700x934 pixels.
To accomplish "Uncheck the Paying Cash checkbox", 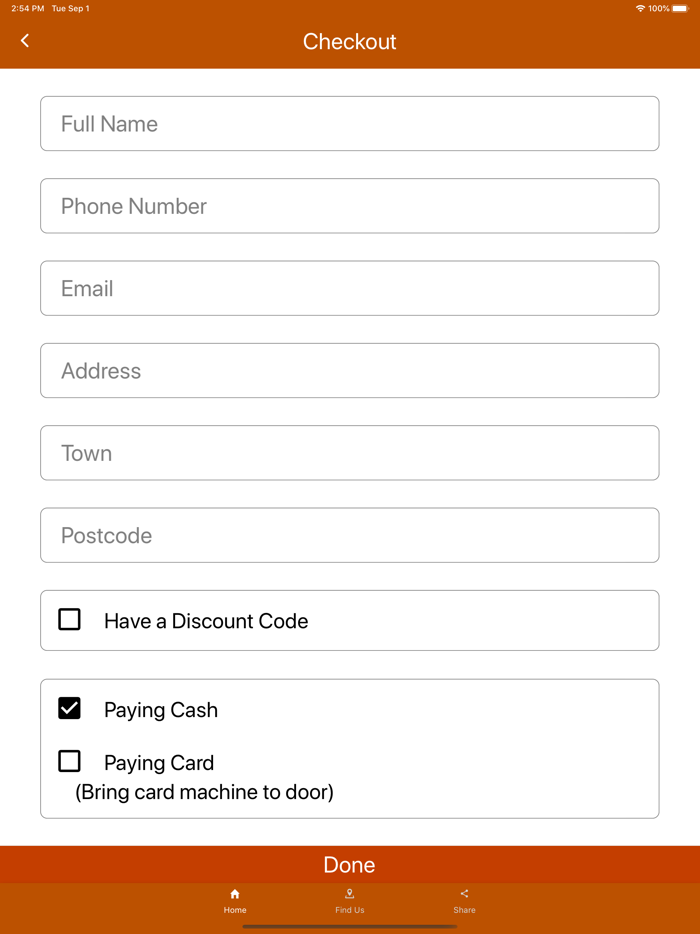I will [69, 708].
